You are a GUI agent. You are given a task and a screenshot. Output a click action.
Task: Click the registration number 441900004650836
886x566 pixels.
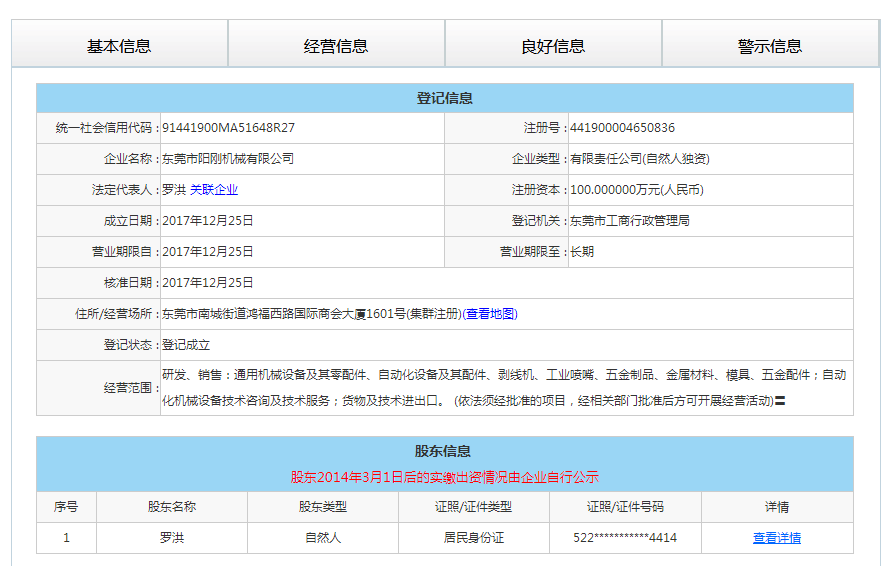coord(622,128)
